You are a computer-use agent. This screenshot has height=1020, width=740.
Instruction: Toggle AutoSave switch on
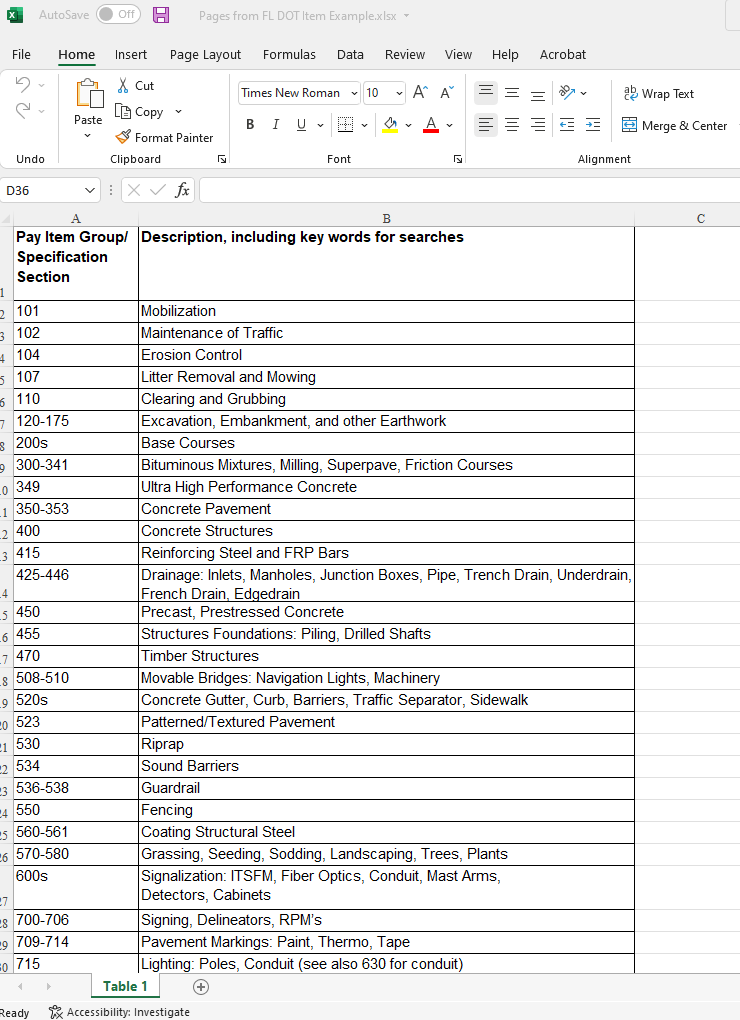118,14
